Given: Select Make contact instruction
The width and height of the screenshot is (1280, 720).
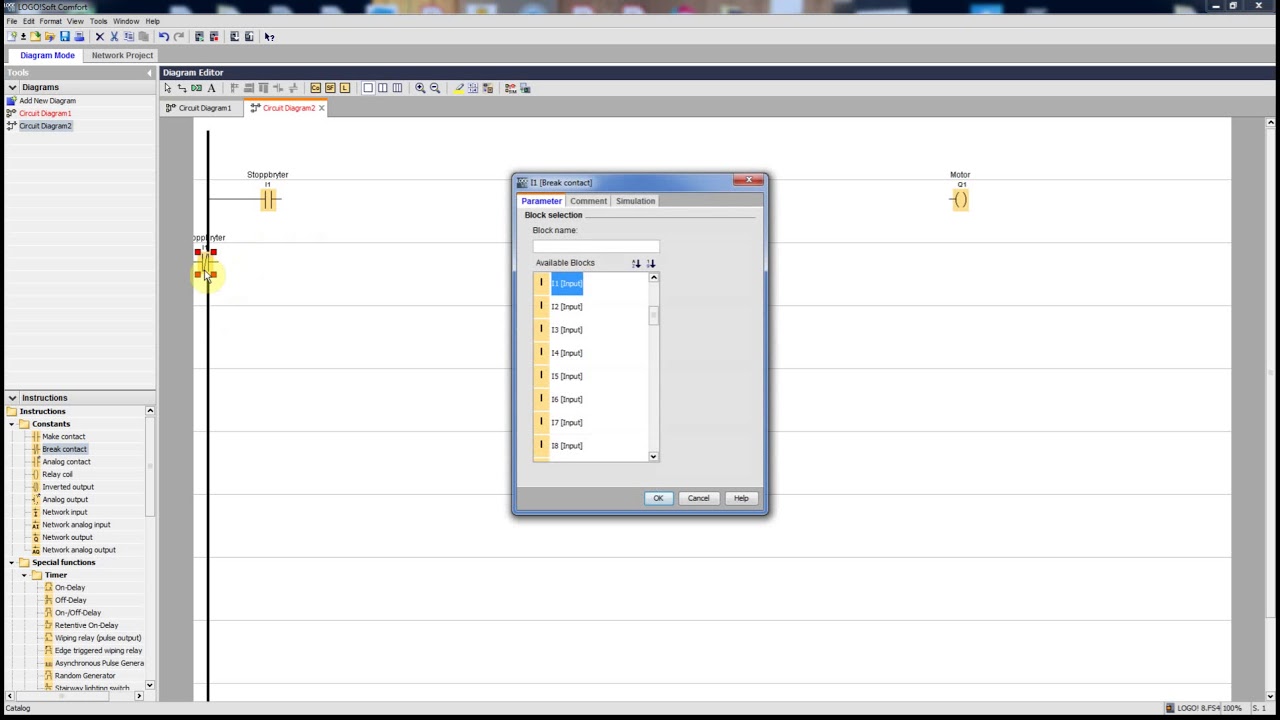Looking at the screenshot, I should pyautogui.click(x=63, y=437).
